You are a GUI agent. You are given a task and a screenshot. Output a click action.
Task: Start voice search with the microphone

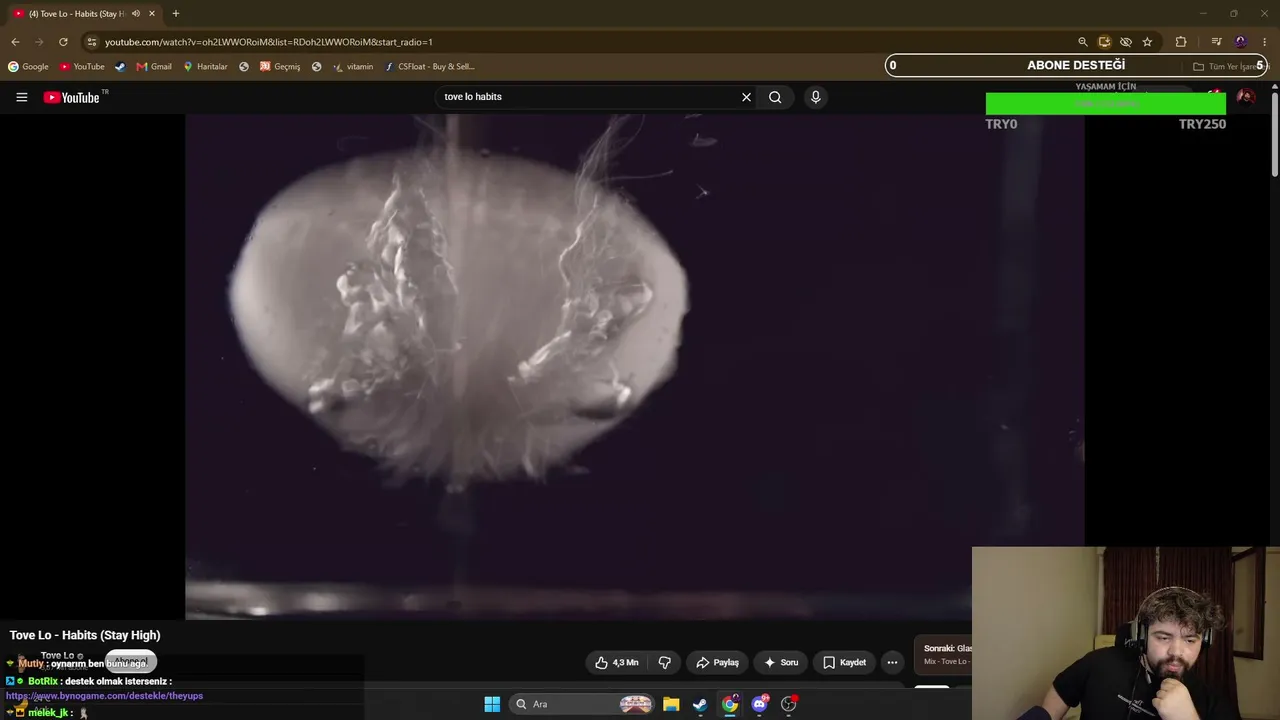click(x=815, y=97)
